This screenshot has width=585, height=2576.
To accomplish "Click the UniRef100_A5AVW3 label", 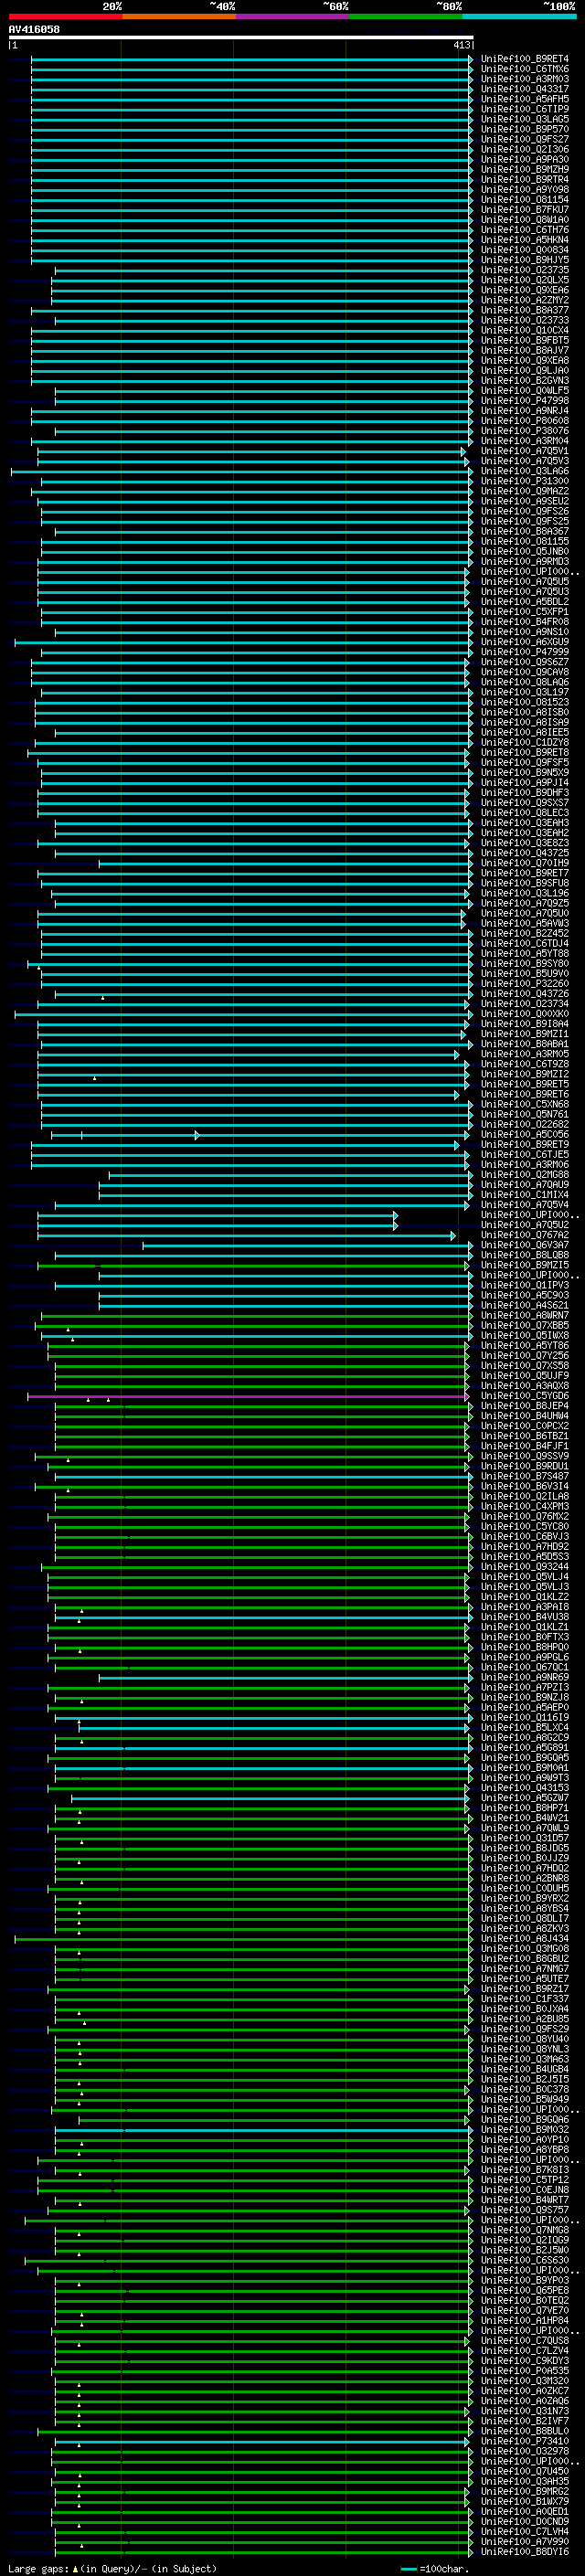I will pos(524,923).
